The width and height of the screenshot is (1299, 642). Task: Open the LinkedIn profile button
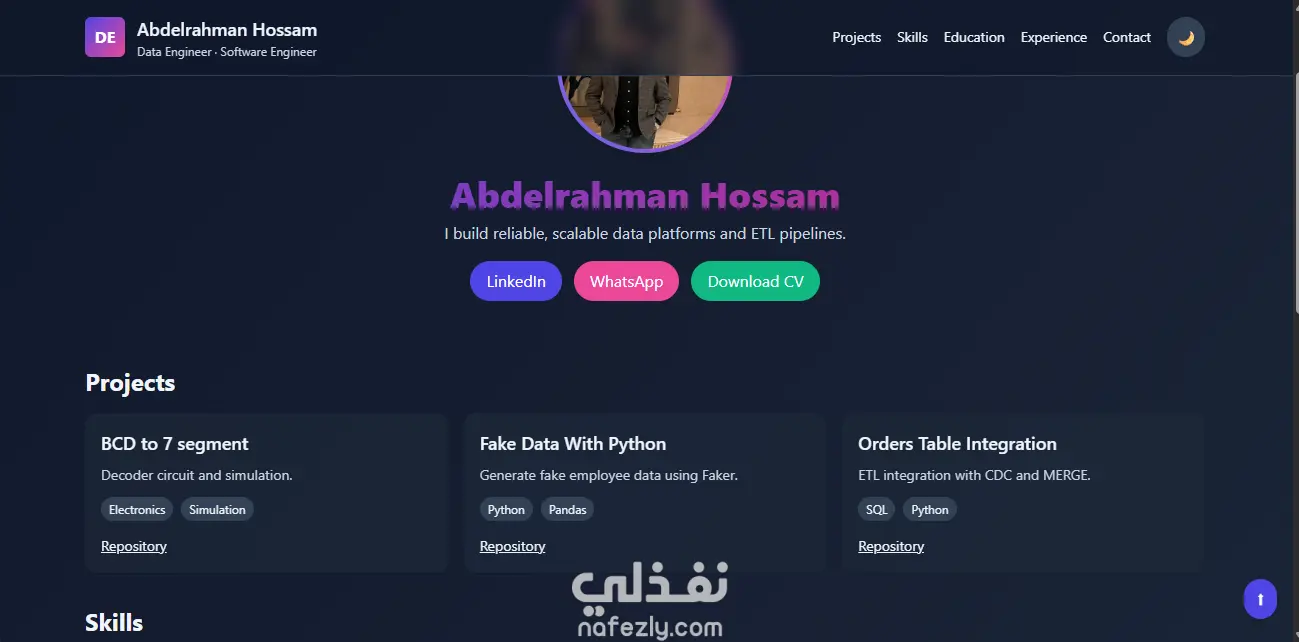[x=516, y=281]
